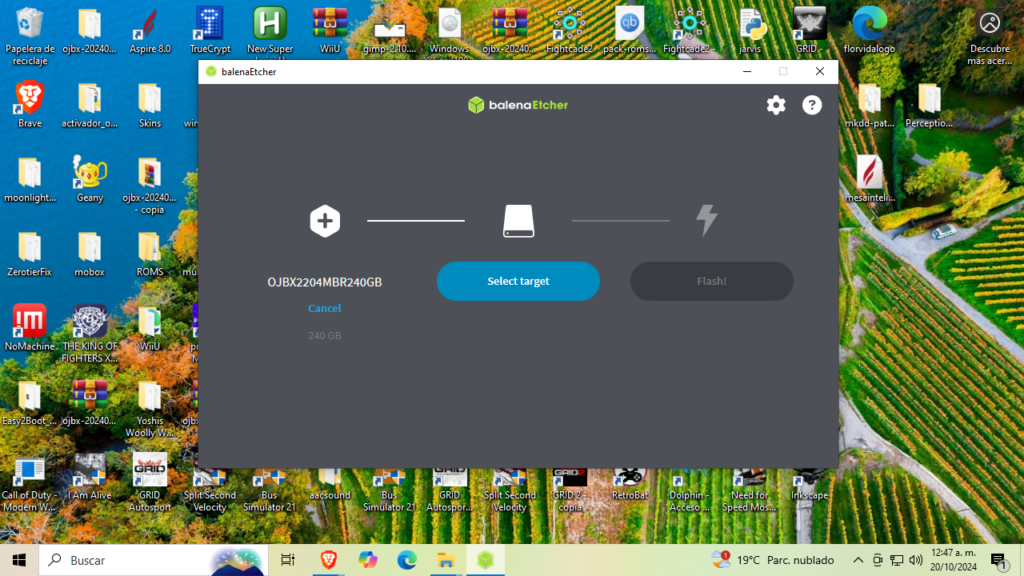The image size is (1024, 576).
Task: Open balenaEtcher settings gear
Action: tap(776, 105)
